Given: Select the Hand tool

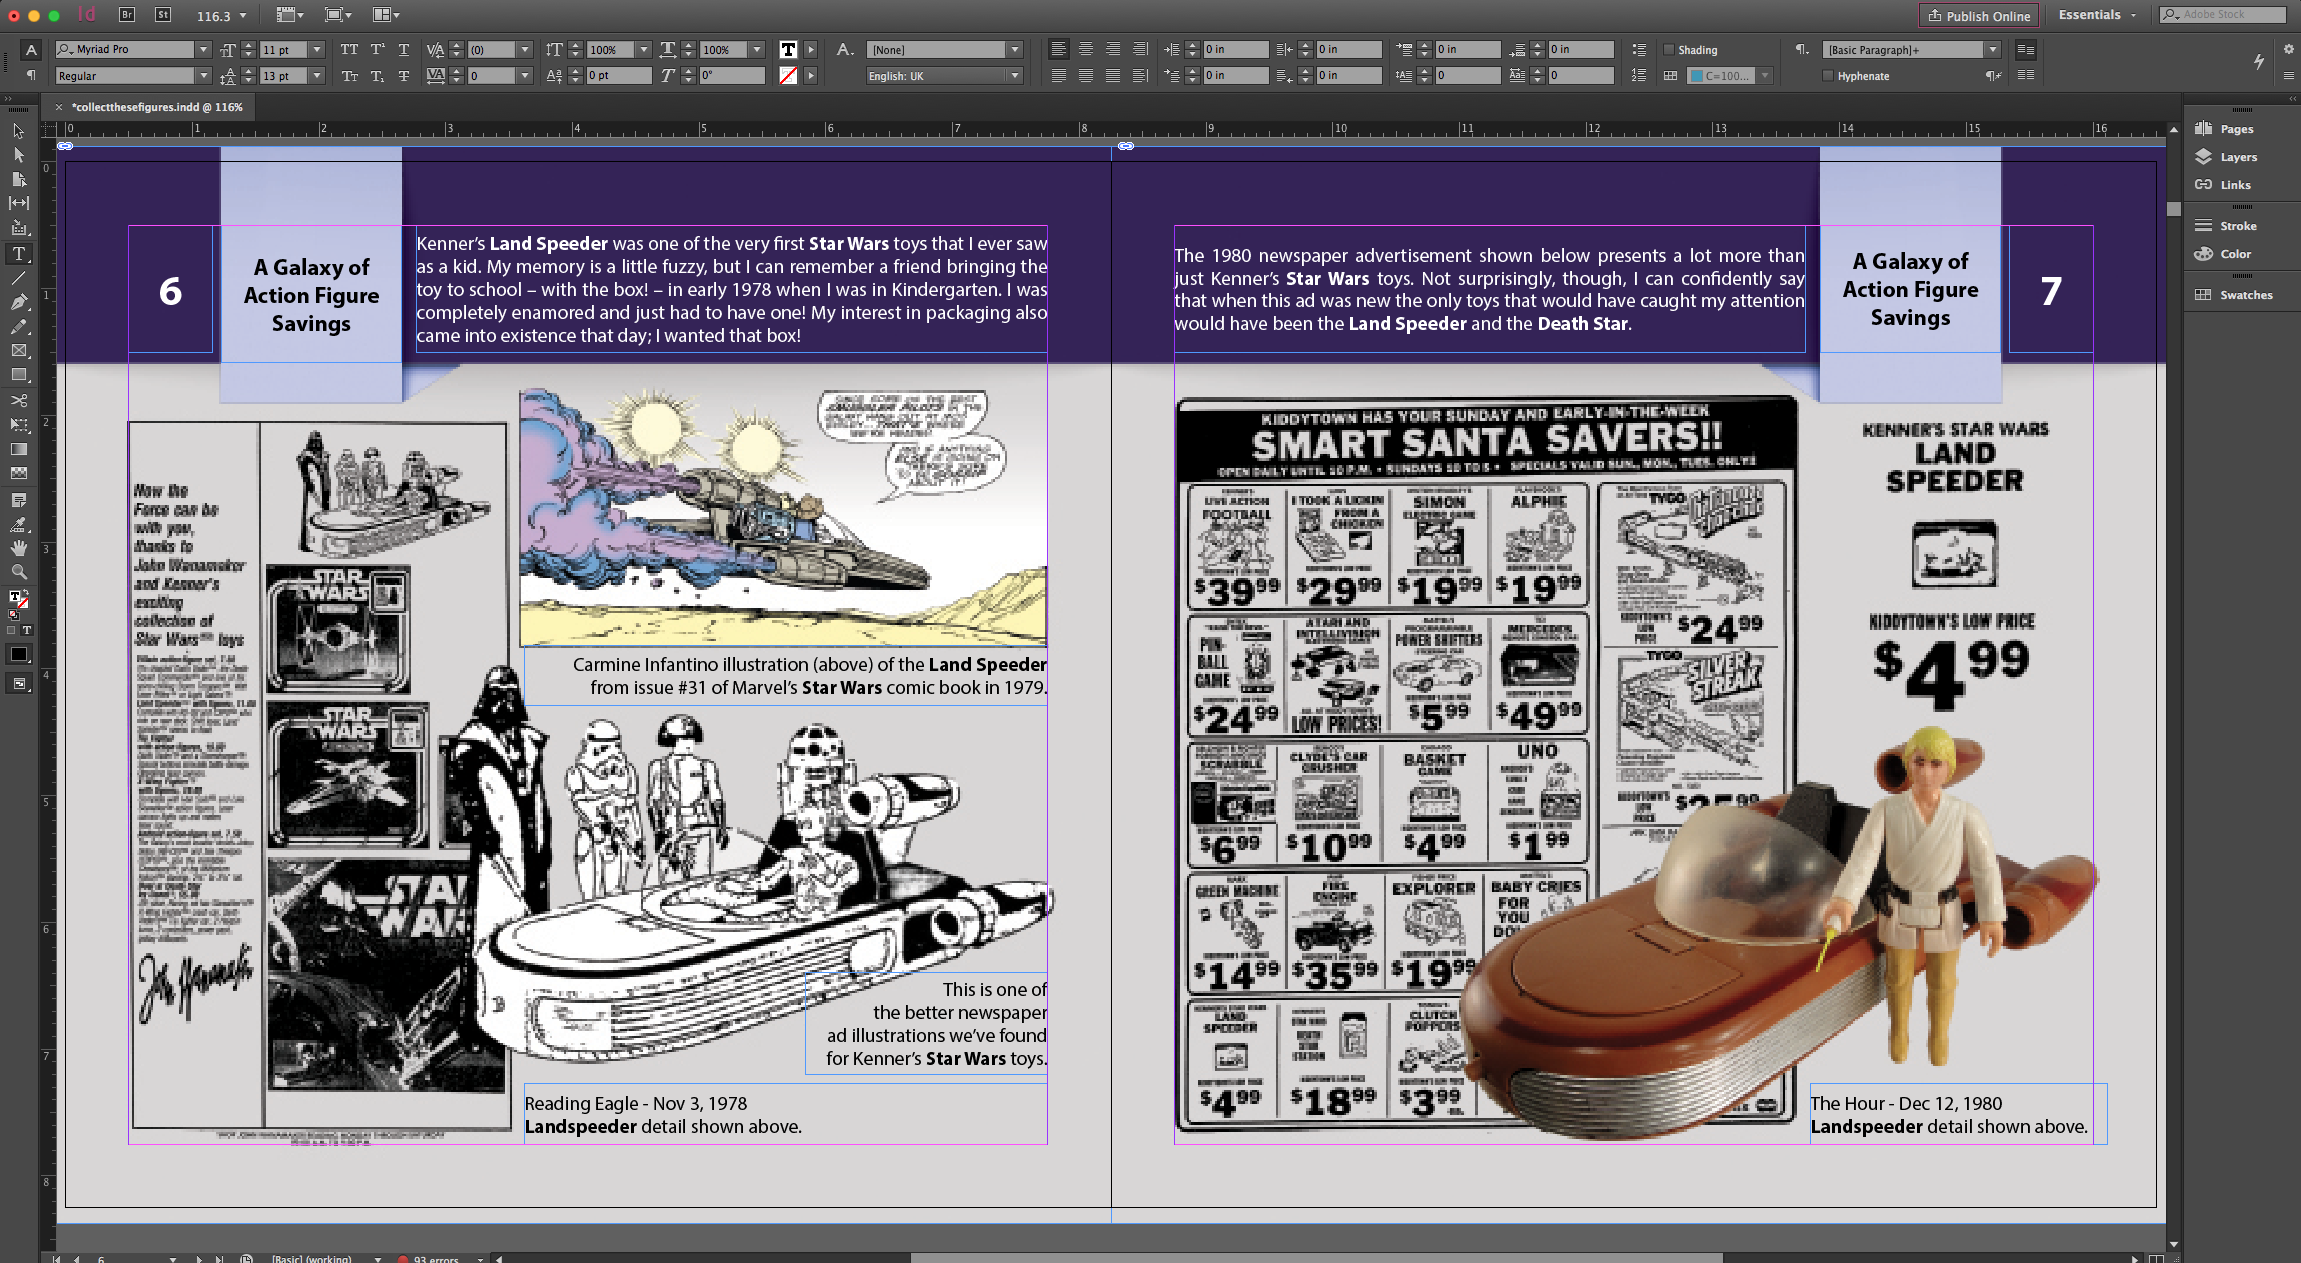Looking at the screenshot, I should pyautogui.click(x=18, y=547).
